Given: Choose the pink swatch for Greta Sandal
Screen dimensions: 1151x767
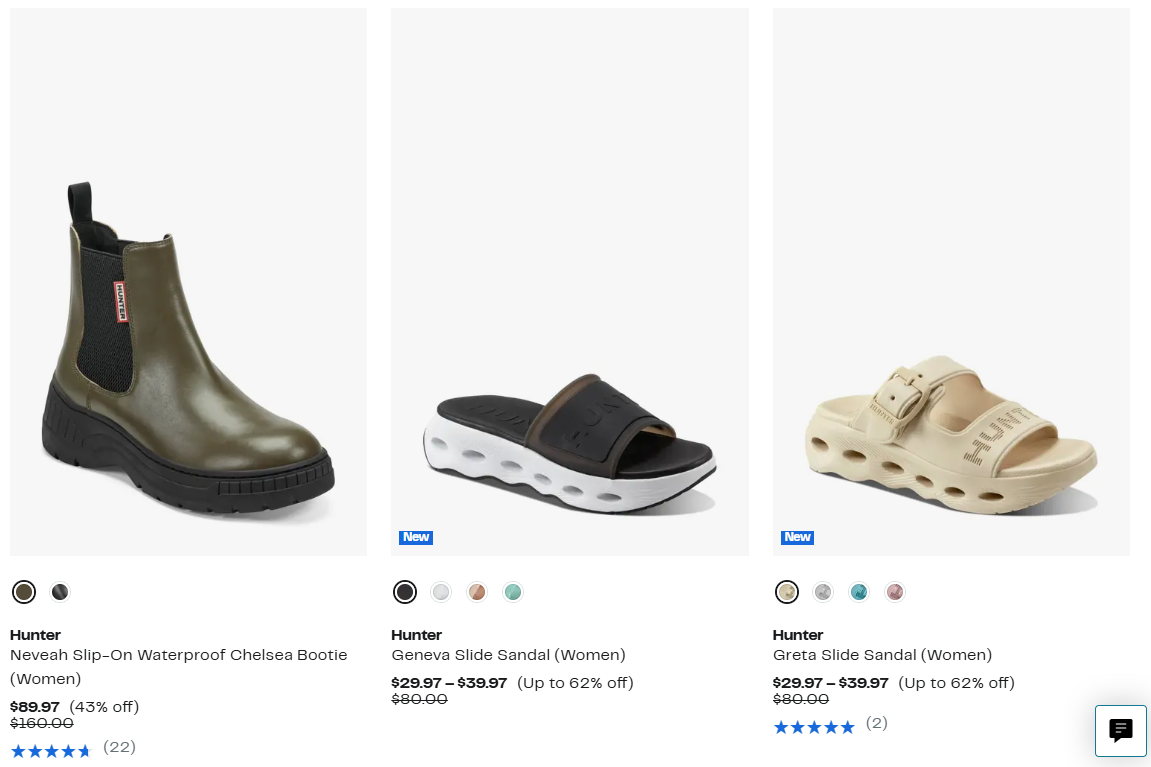Looking at the screenshot, I should pos(895,592).
